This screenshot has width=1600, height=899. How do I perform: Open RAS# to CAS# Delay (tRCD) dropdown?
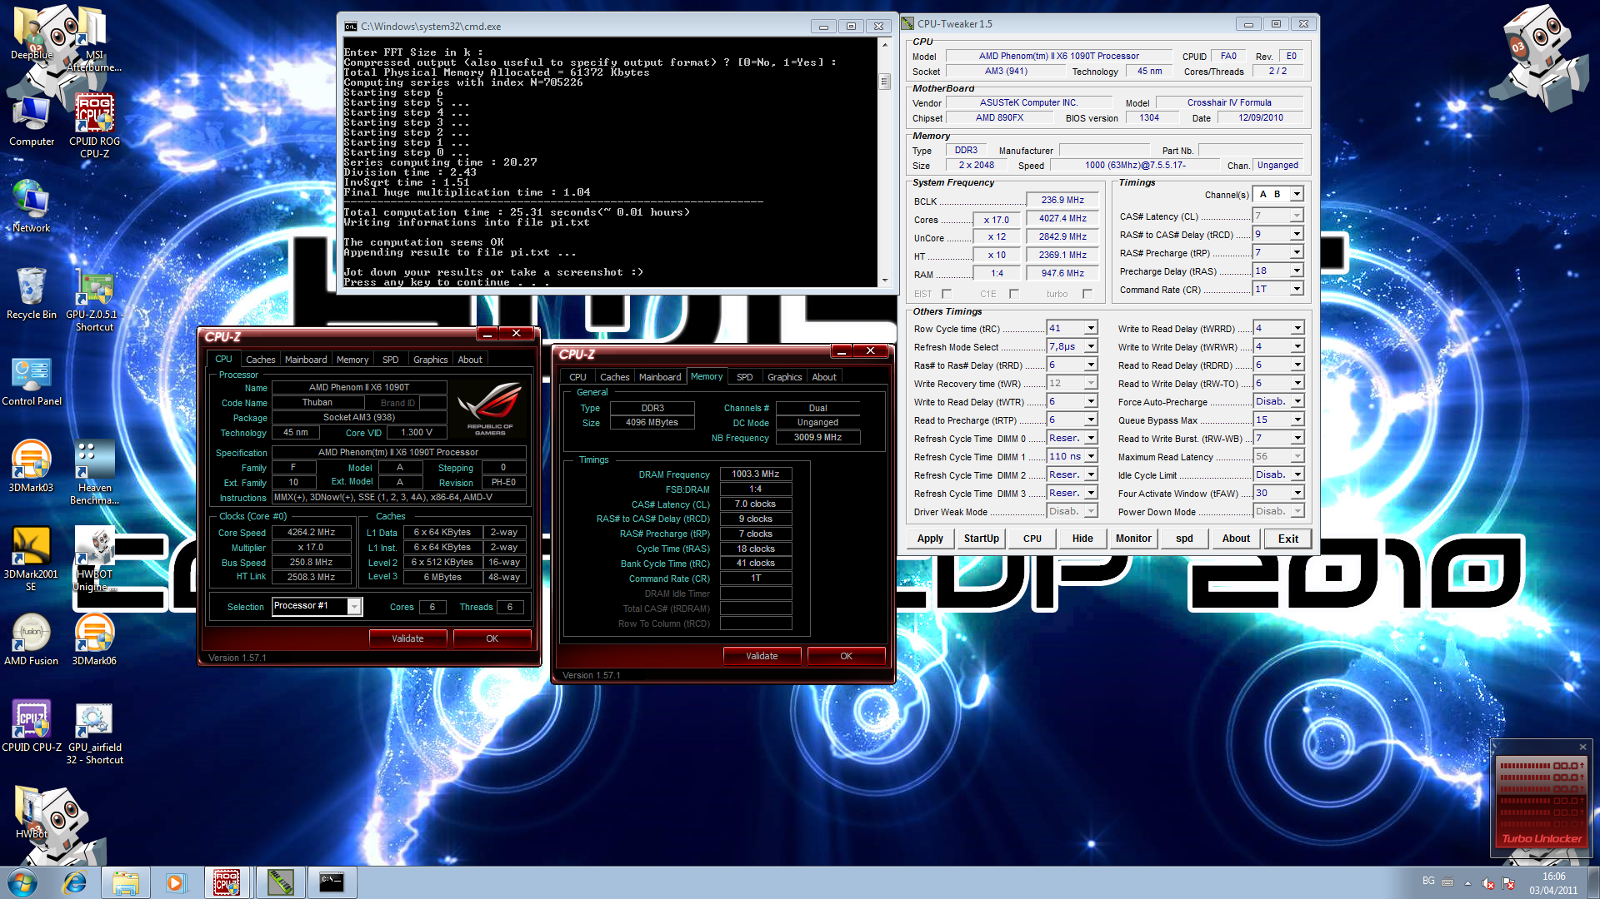click(1297, 234)
